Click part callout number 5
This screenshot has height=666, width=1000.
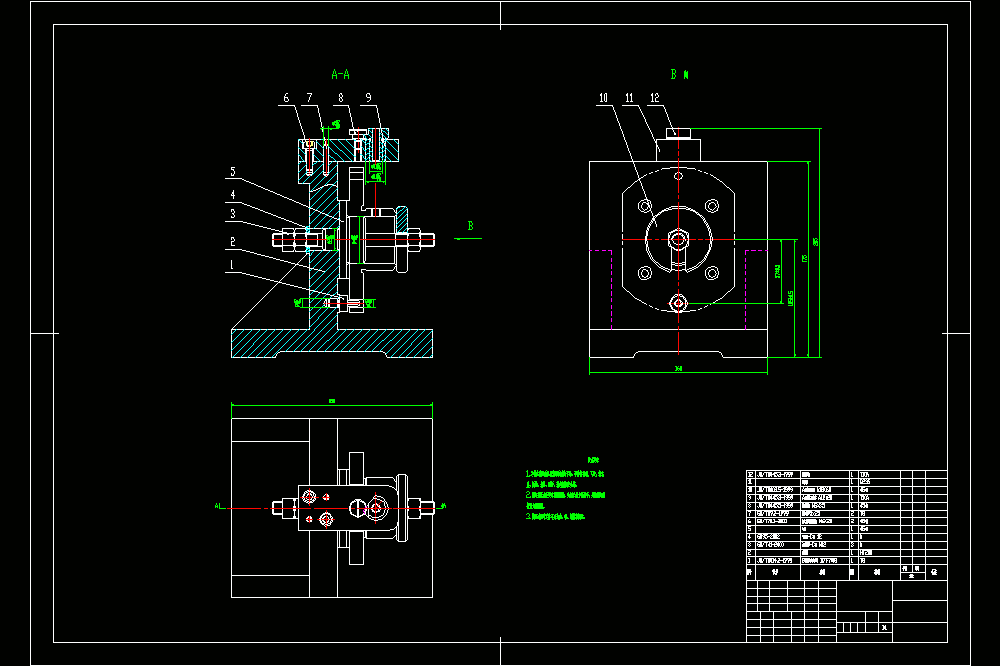coord(233,172)
